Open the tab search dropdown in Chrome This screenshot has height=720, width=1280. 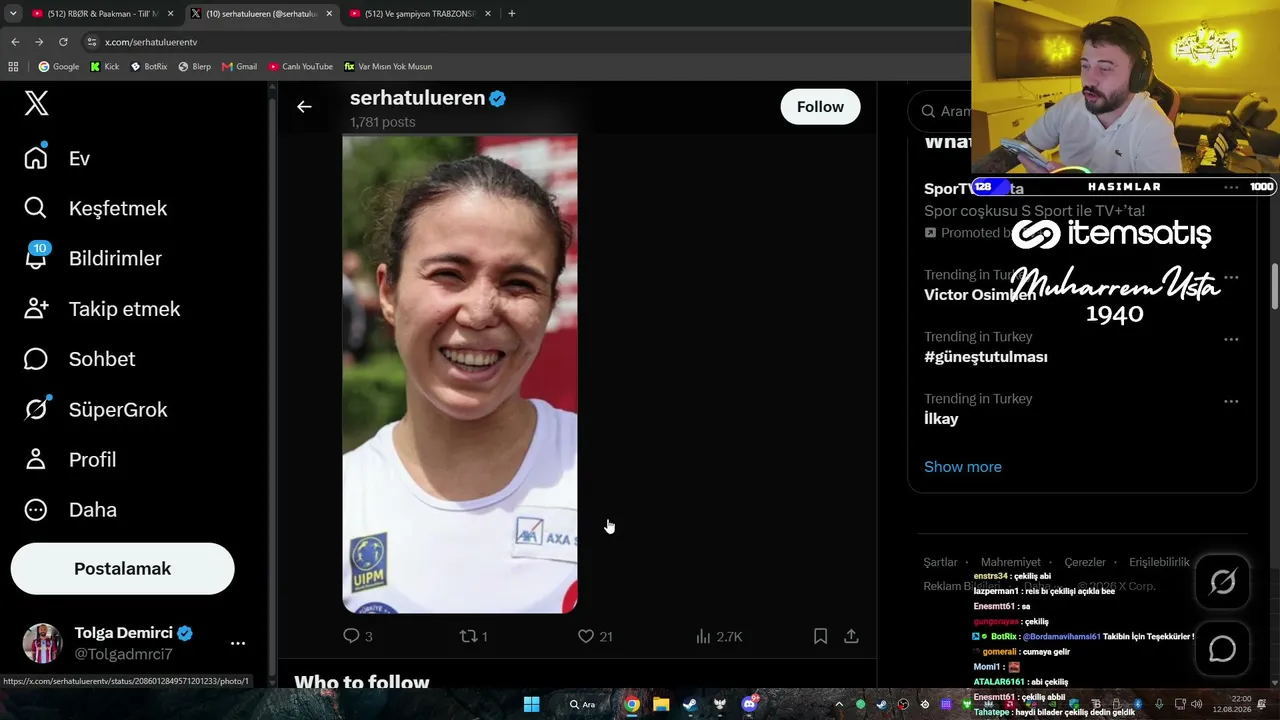click(x=13, y=14)
